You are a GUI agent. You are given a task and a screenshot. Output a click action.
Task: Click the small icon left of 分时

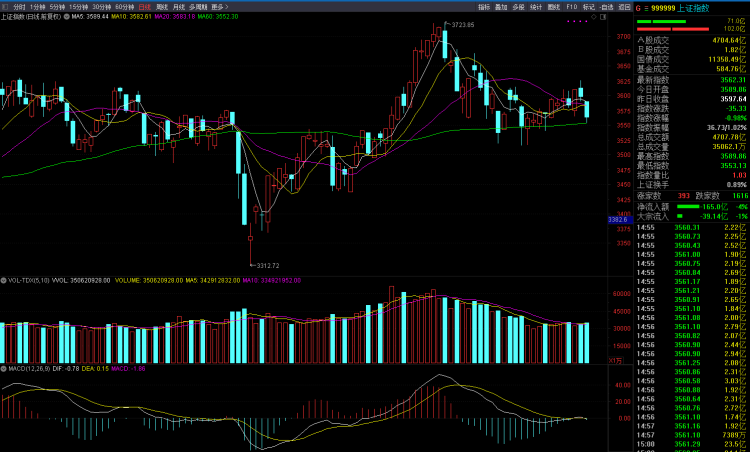point(5,7)
